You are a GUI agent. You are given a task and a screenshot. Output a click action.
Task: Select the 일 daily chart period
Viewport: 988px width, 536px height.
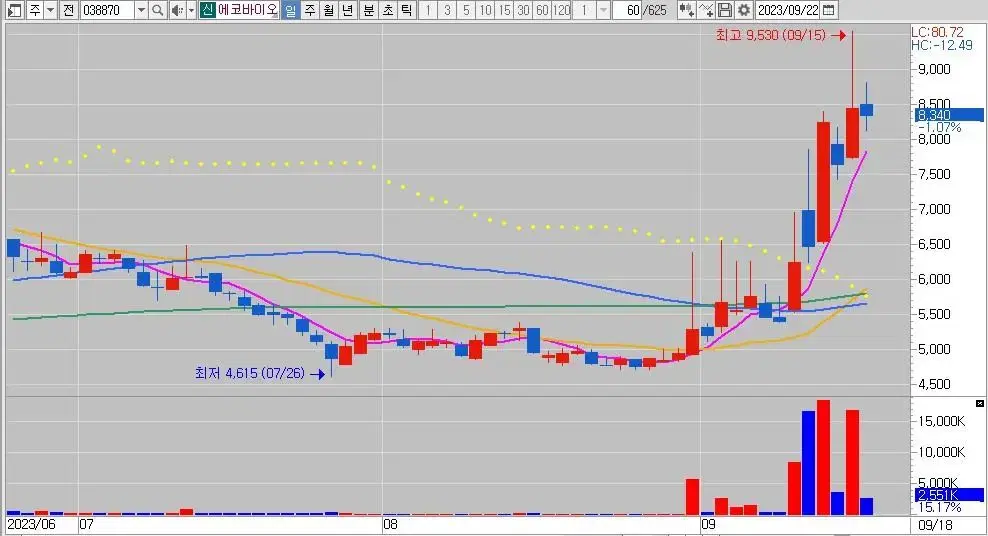pyautogui.click(x=290, y=10)
